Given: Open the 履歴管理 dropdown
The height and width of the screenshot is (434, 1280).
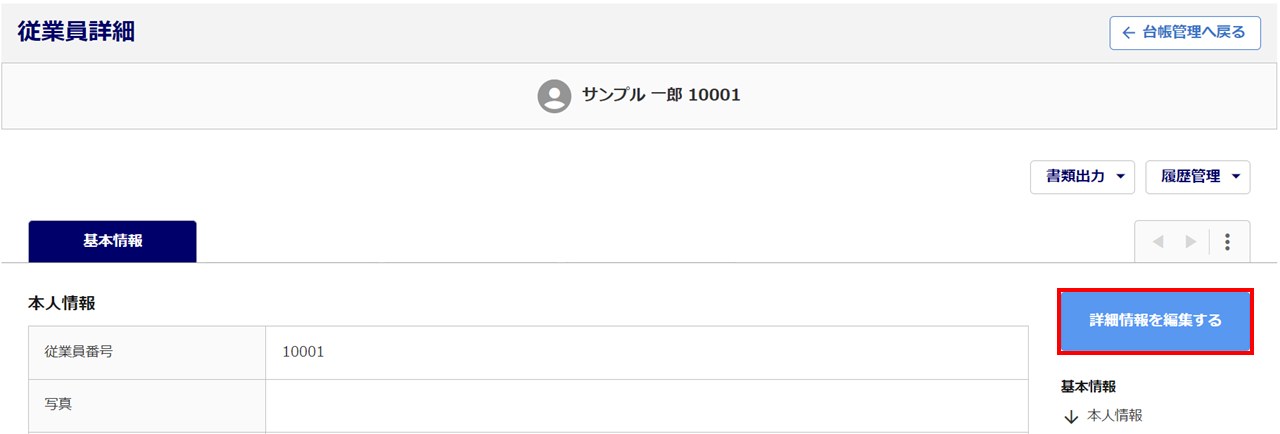Looking at the screenshot, I should [1197, 177].
